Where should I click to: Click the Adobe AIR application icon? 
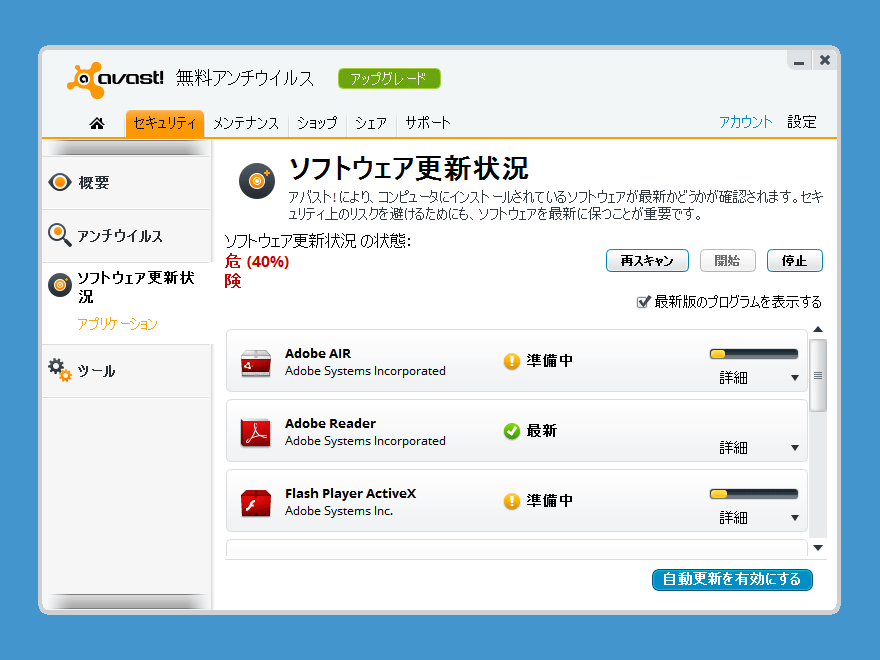pos(256,363)
